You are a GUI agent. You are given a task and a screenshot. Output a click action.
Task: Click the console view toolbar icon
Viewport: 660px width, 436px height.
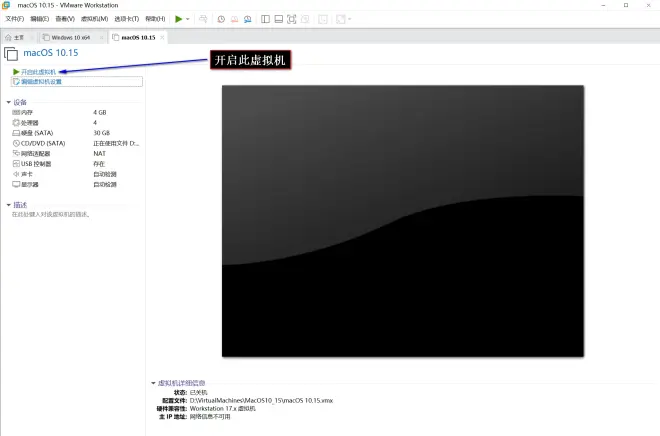pos(323,19)
